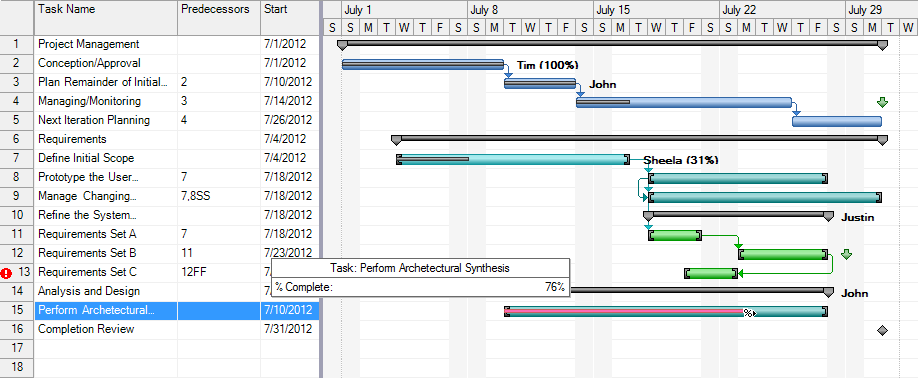Select the Conception/Approval Gantt bar
Viewport: 918px width, 378px height.
point(423,64)
